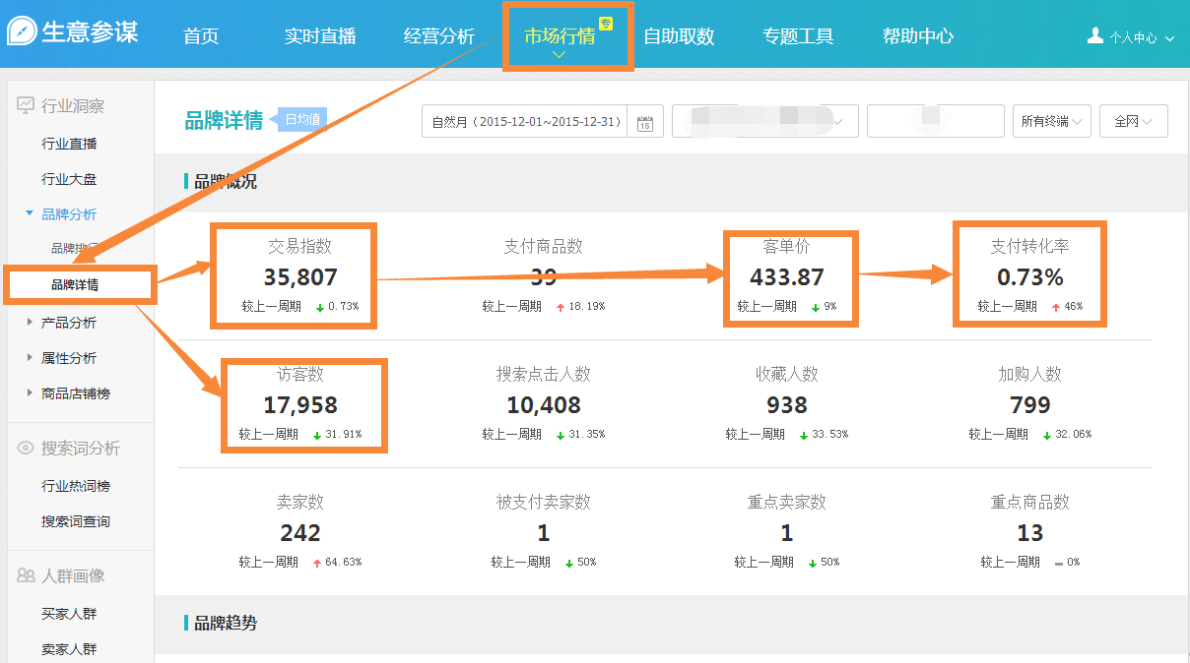Viewport: 1190px width, 663px height.
Task: Go to the 首页 tab
Action: (201, 36)
